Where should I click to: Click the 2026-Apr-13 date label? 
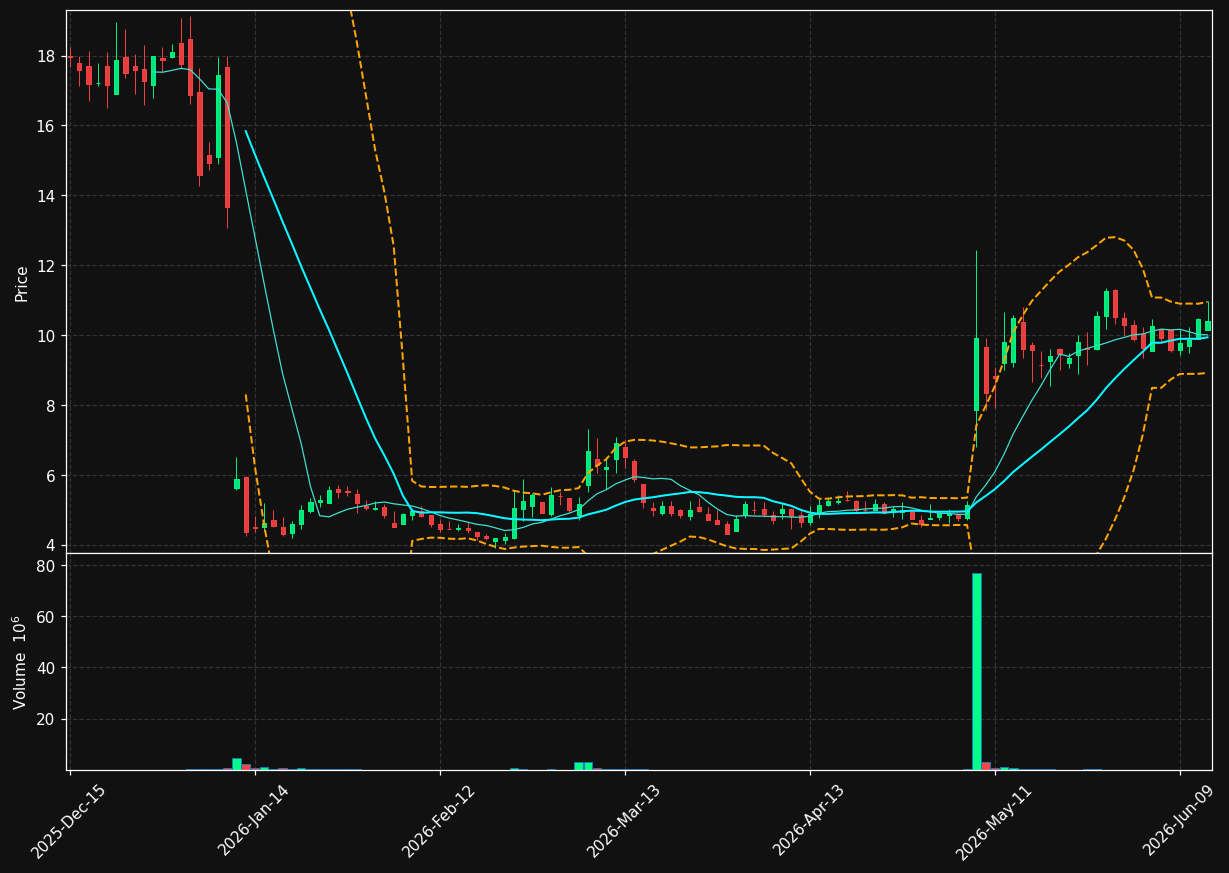pos(809,822)
